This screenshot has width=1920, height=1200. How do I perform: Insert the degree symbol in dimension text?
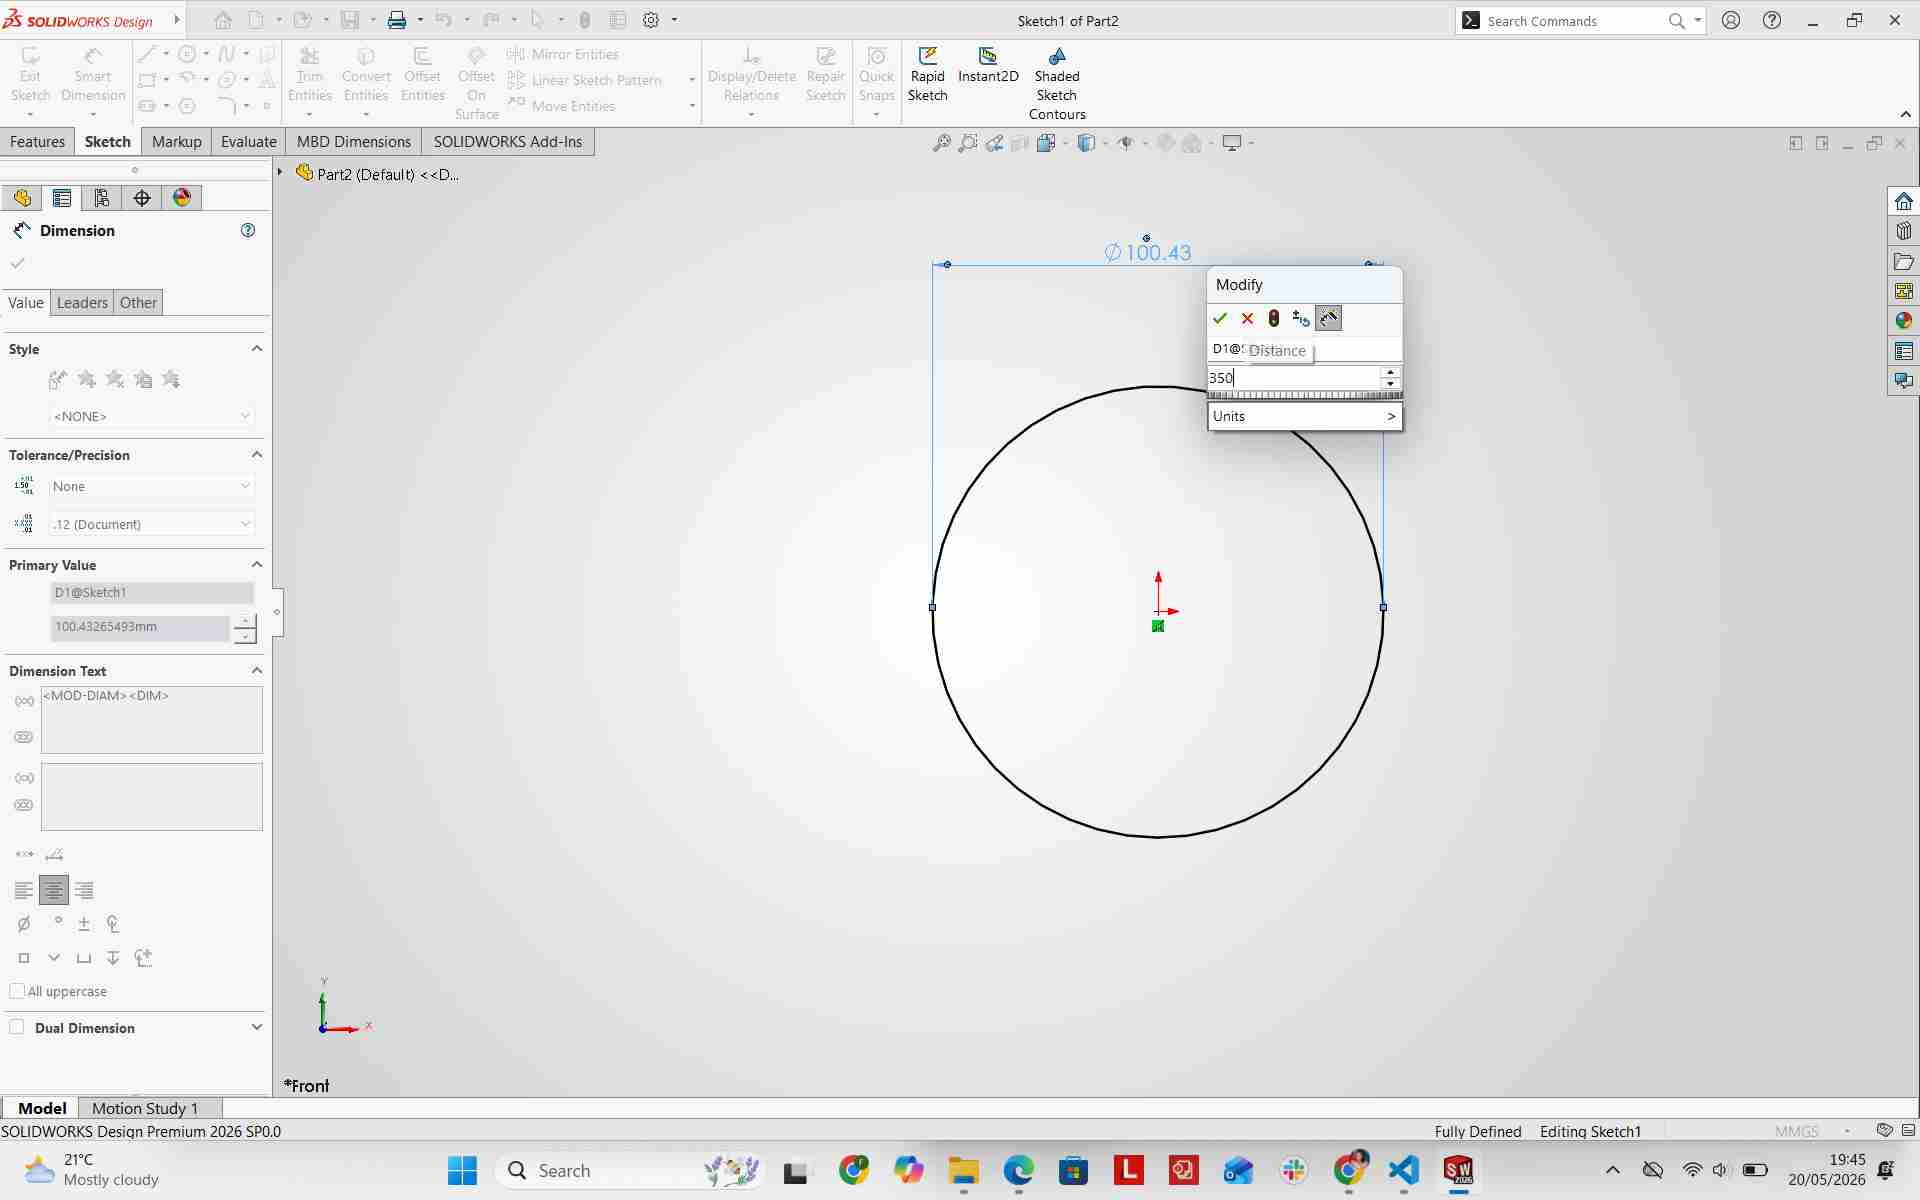[x=57, y=922]
